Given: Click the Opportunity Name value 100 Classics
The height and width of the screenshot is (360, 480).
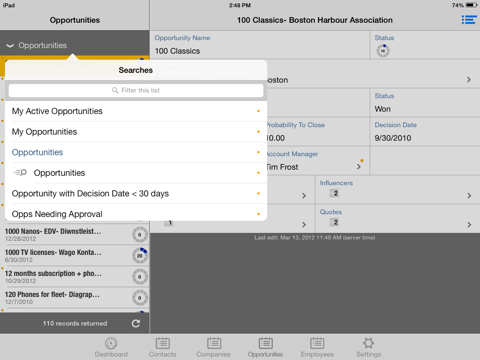Looking at the screenshot, I should point(177,51).
